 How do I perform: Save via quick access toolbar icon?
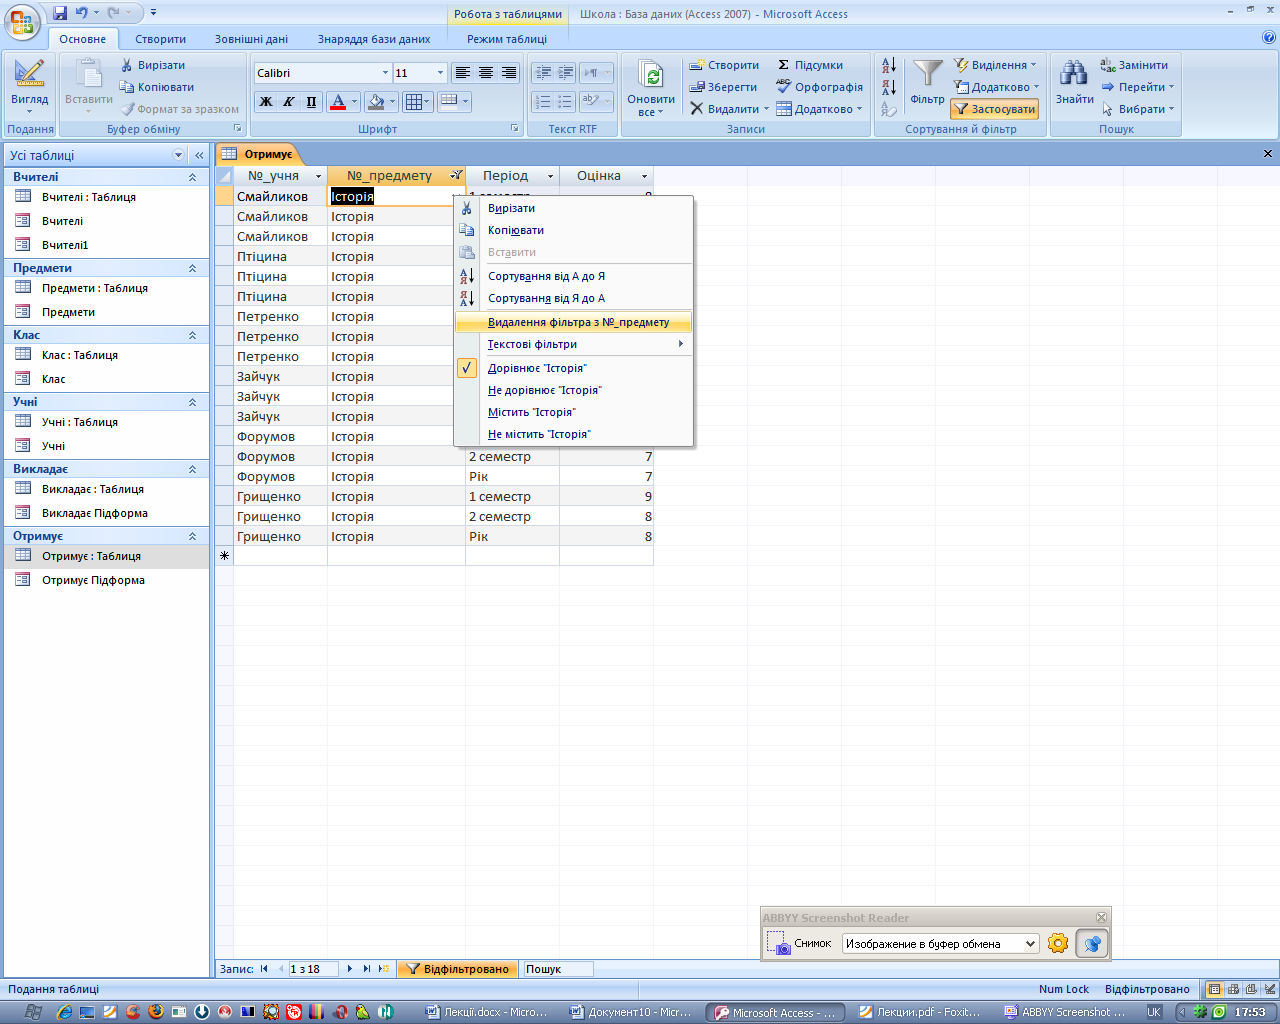(x=60, y=13)
